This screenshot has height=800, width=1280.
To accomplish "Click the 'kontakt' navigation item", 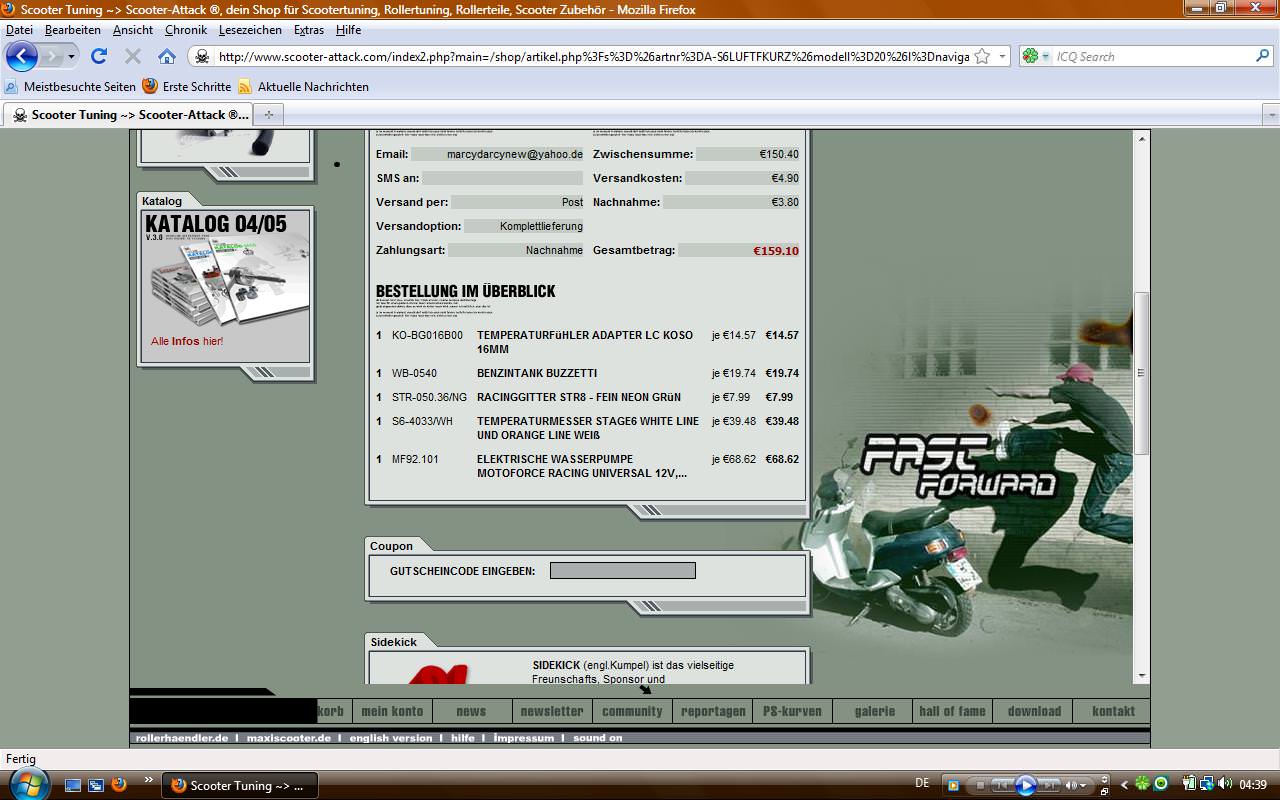I will [1113, 711].
